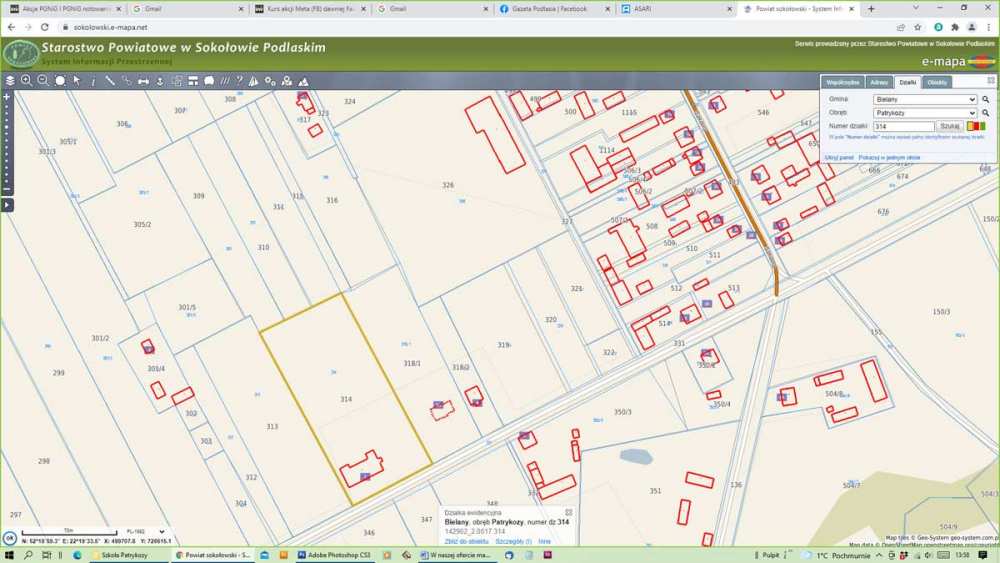1000x563 pixels.
Task: Click the browser address bar
Action: (472, 27)
